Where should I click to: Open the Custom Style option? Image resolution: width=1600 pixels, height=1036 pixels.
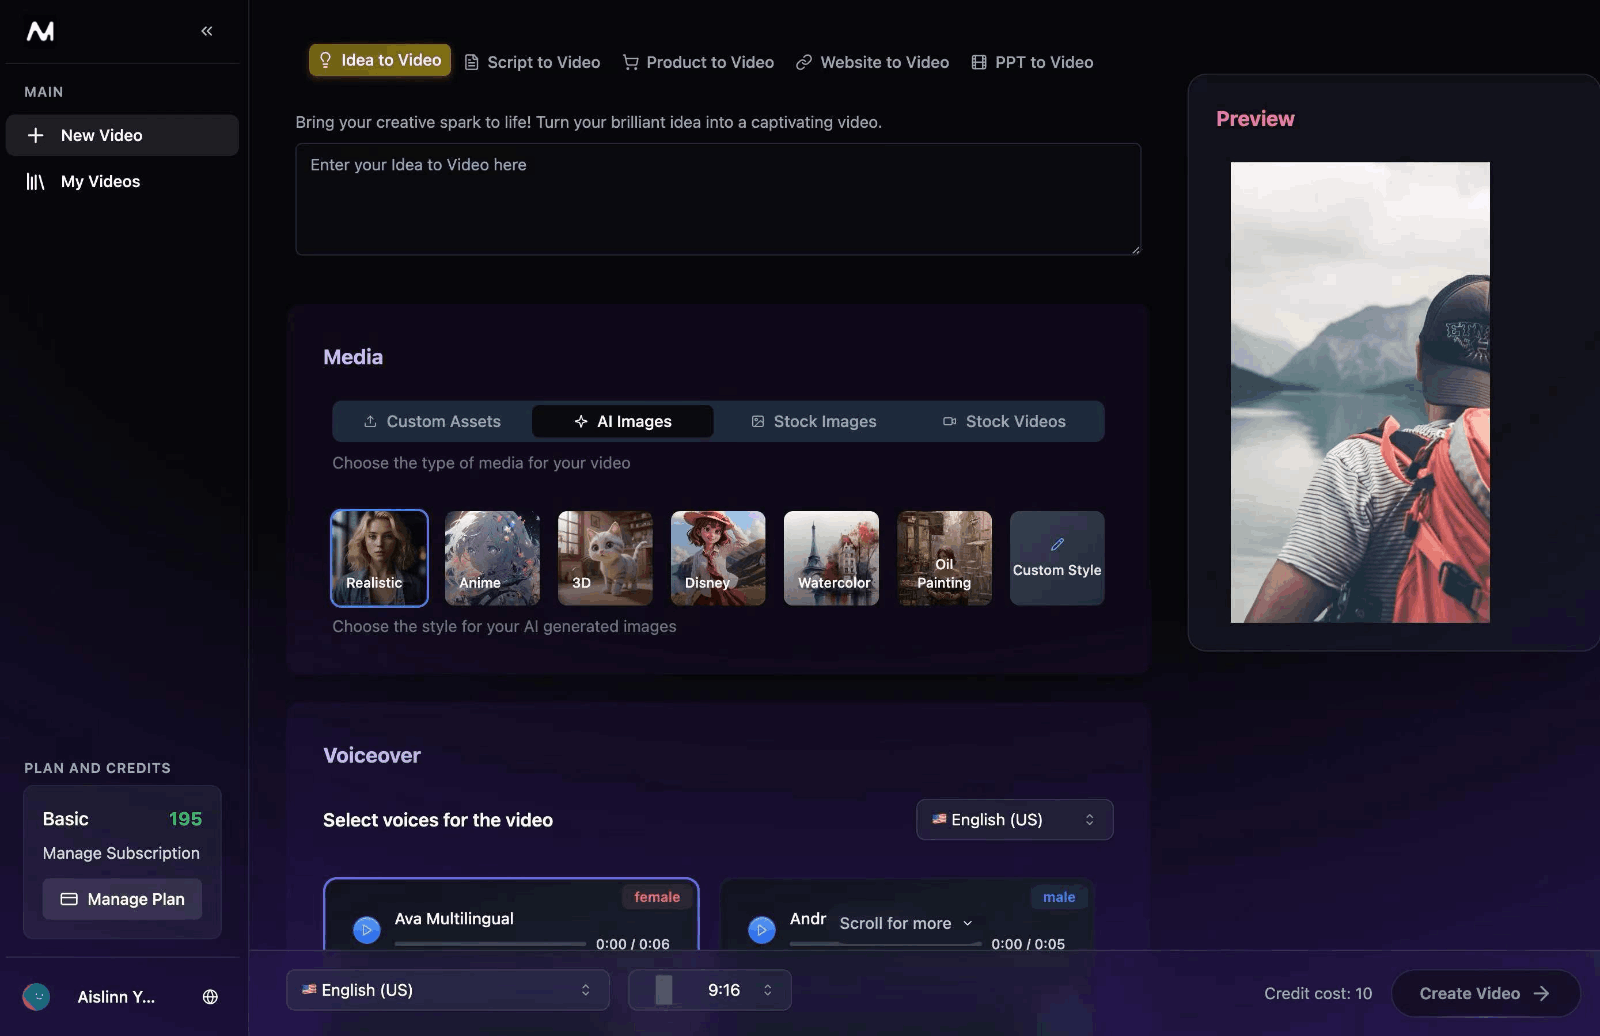1057,558
